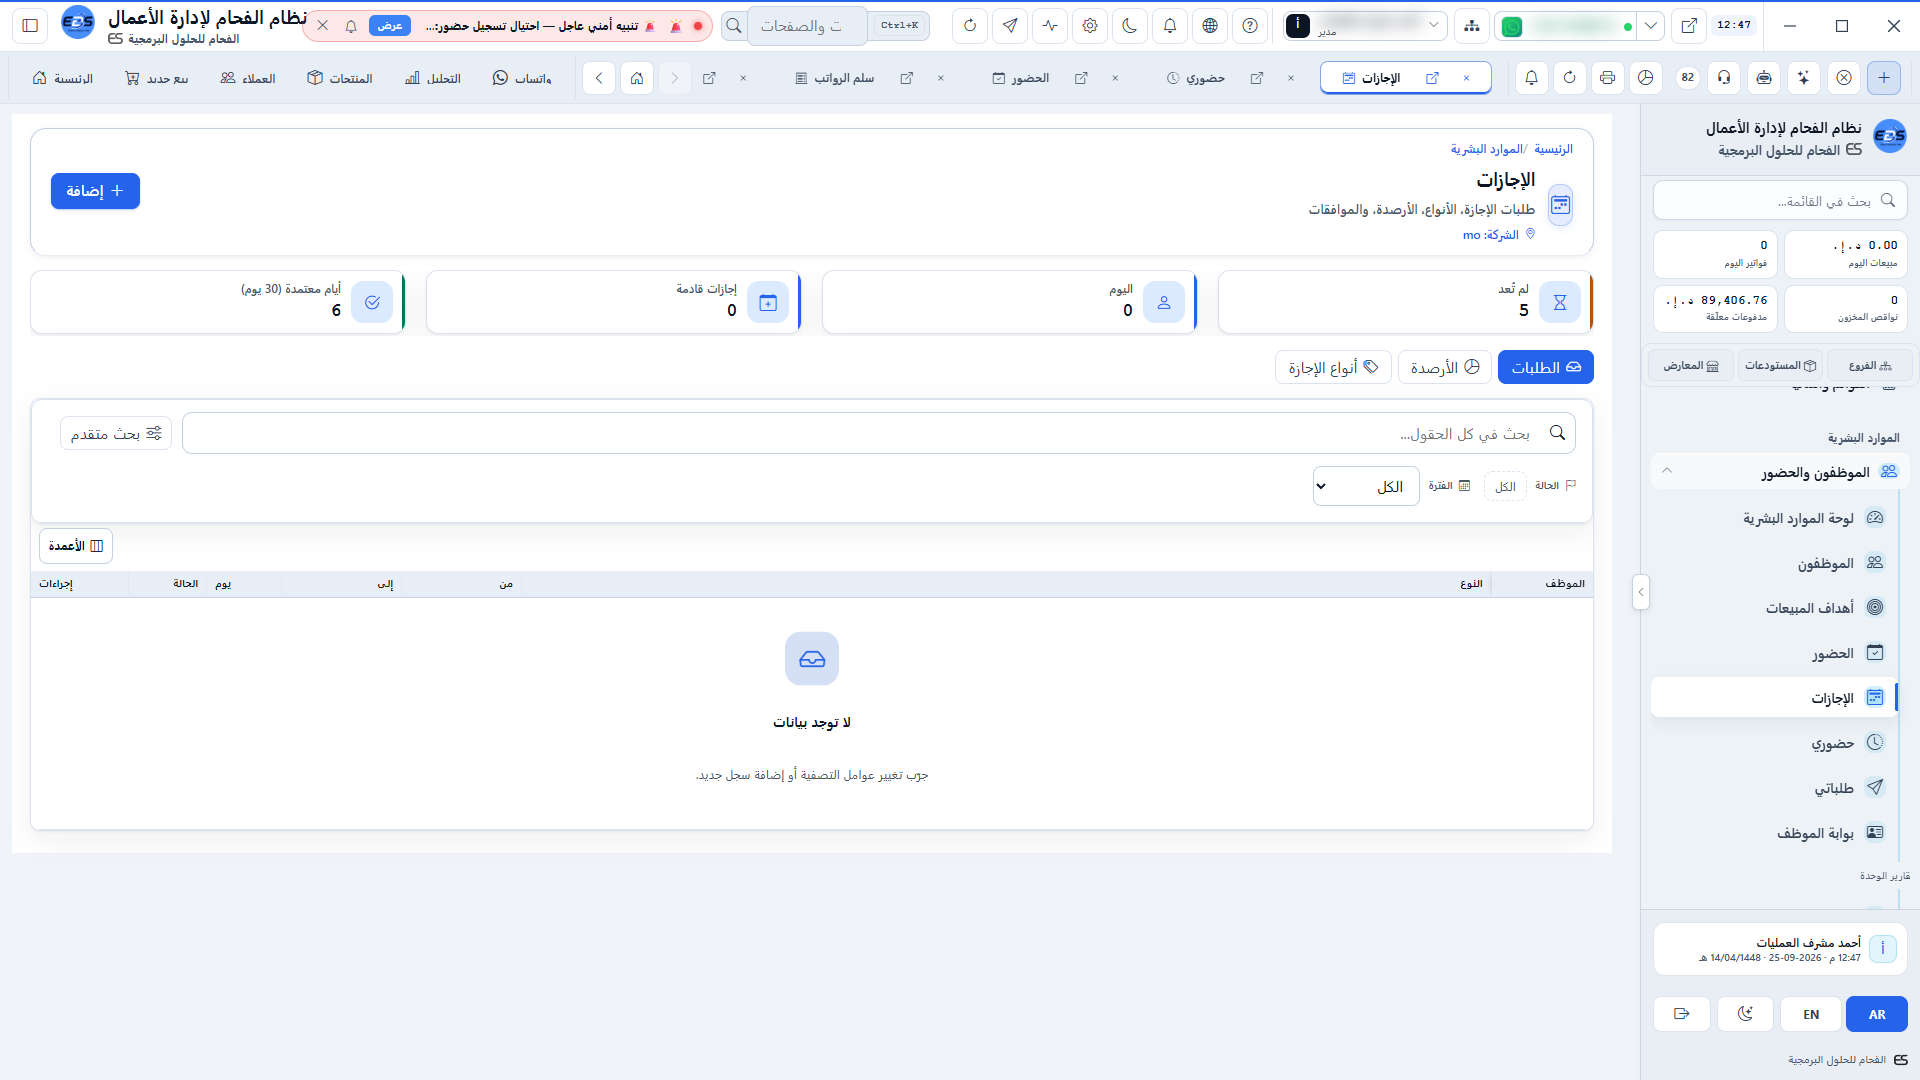
Task: Open the الفترة period dropdown showing الكل
Action: click(x=1366, y=486)
